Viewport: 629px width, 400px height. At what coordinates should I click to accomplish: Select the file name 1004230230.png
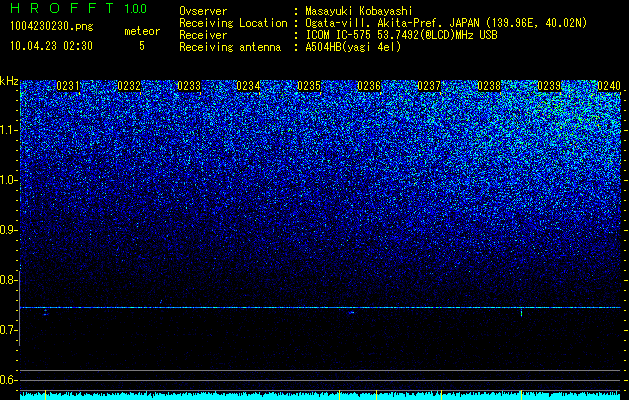(x=52, y=26)
